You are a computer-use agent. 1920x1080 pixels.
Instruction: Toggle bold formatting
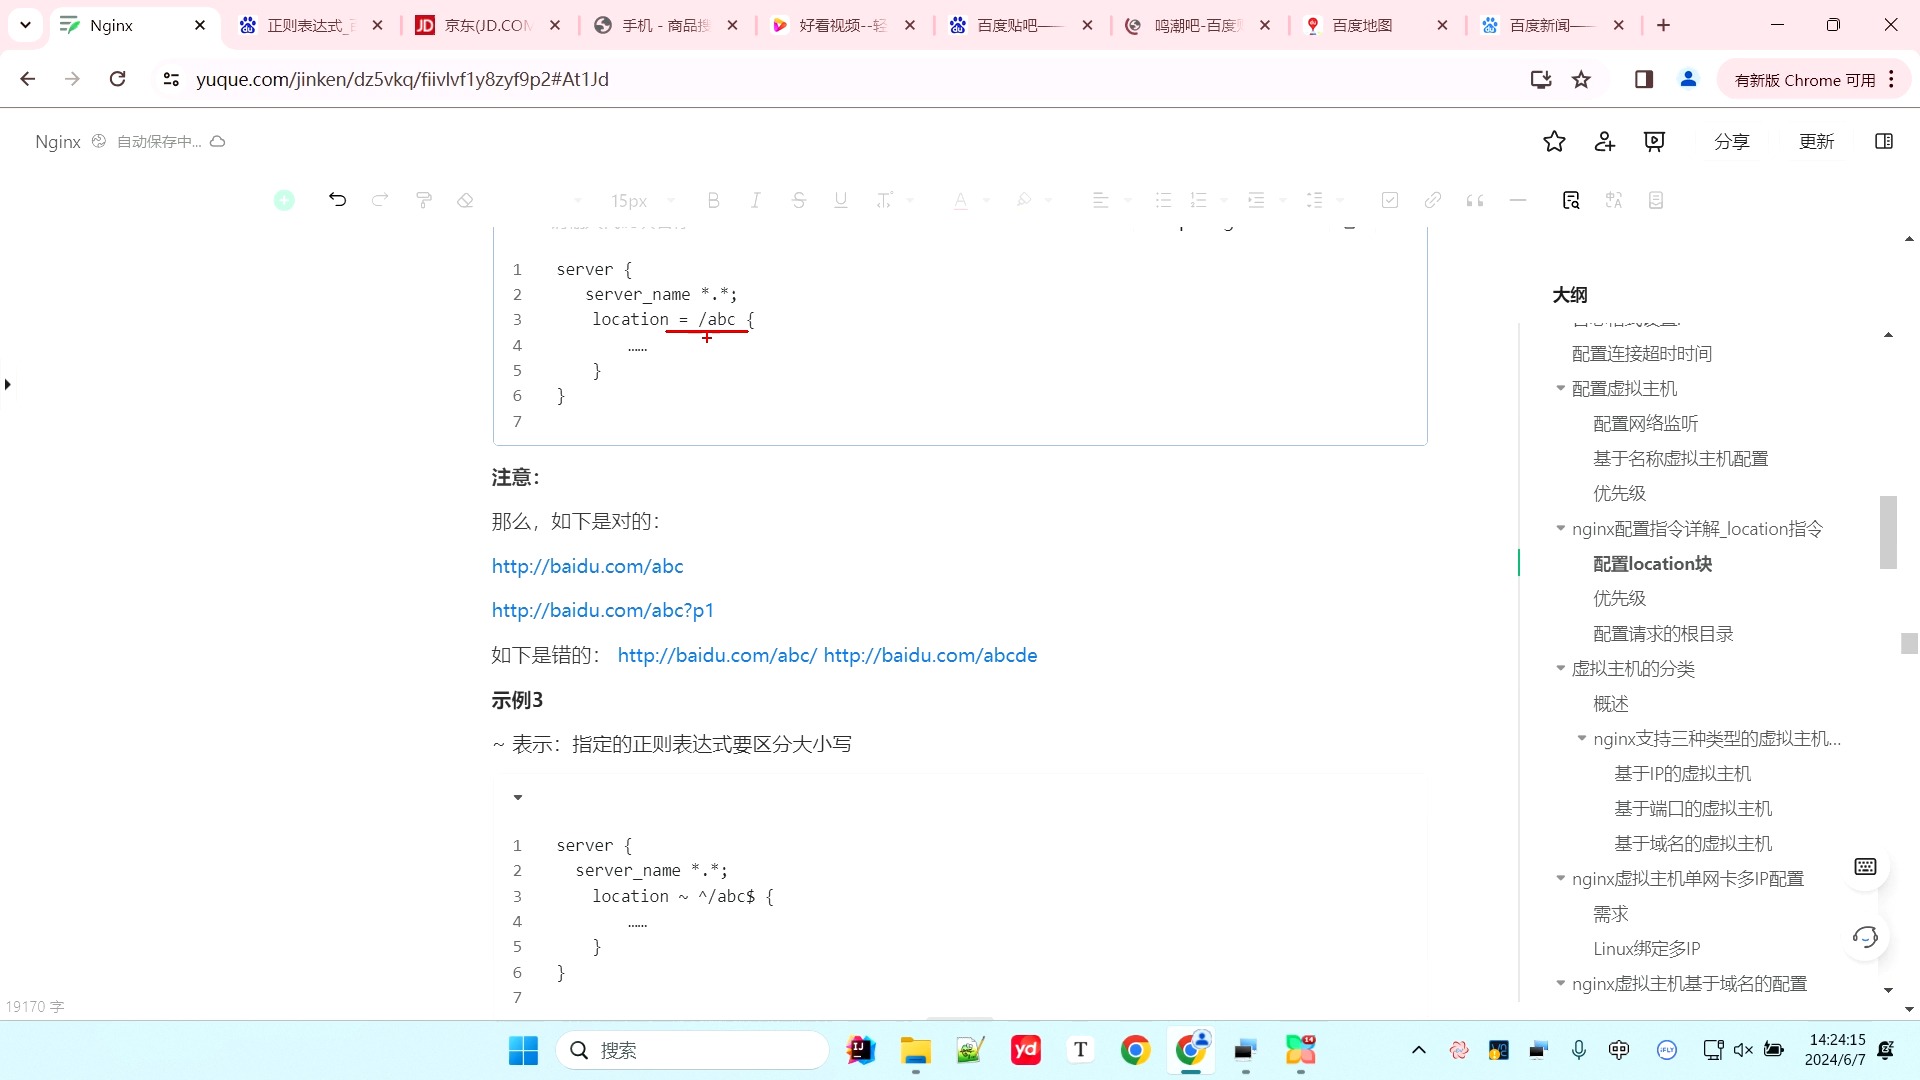click(x=713, y=200)
